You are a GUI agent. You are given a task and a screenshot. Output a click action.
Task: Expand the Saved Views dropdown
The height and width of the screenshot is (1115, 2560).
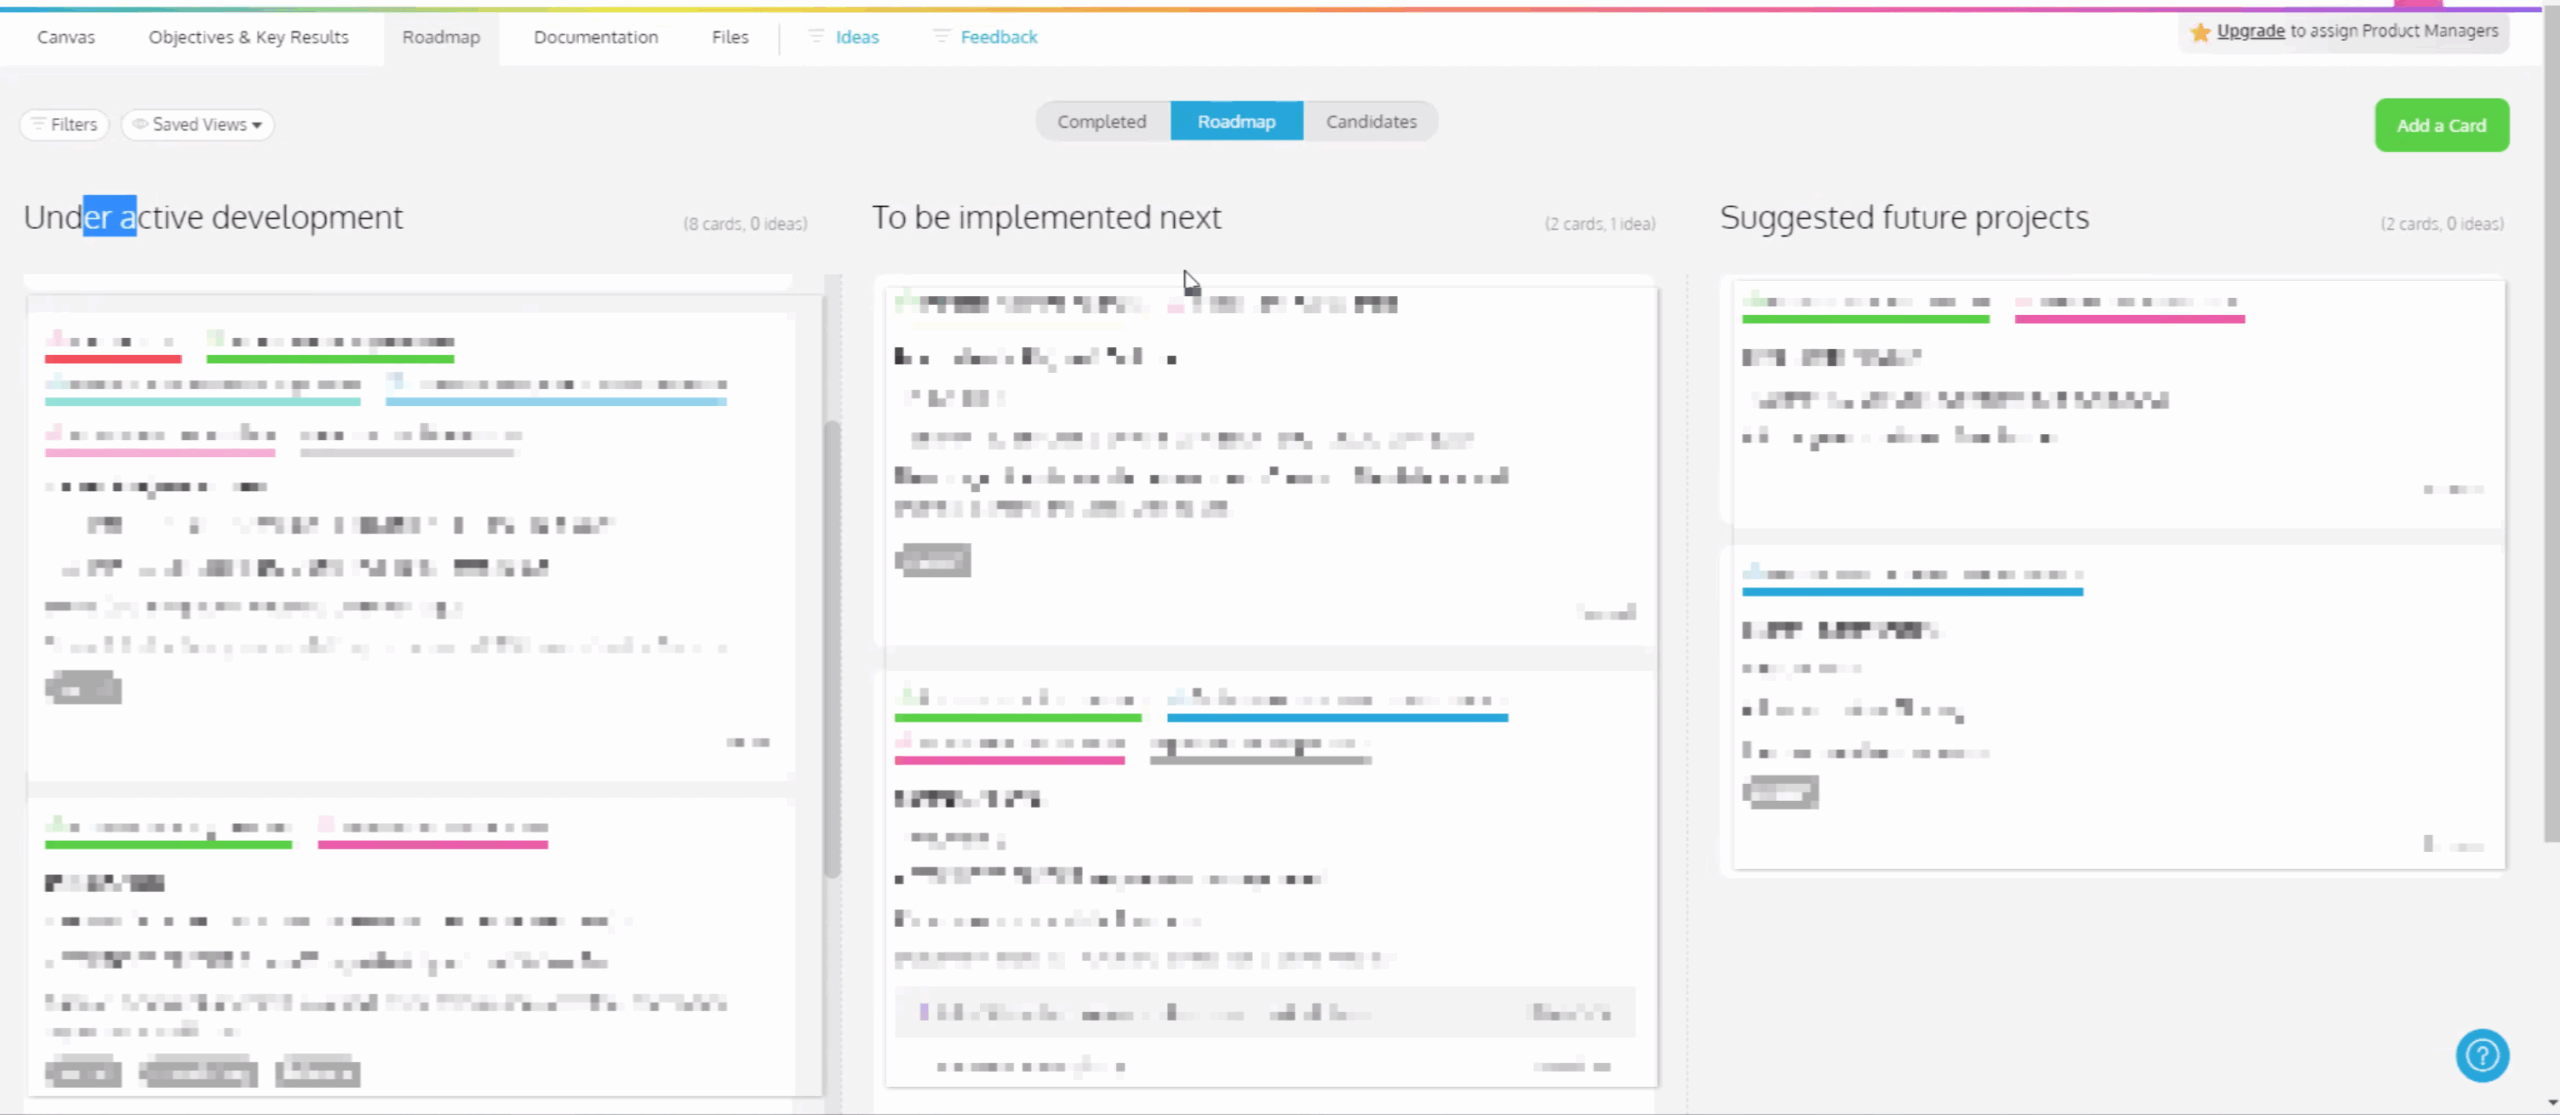198,124
